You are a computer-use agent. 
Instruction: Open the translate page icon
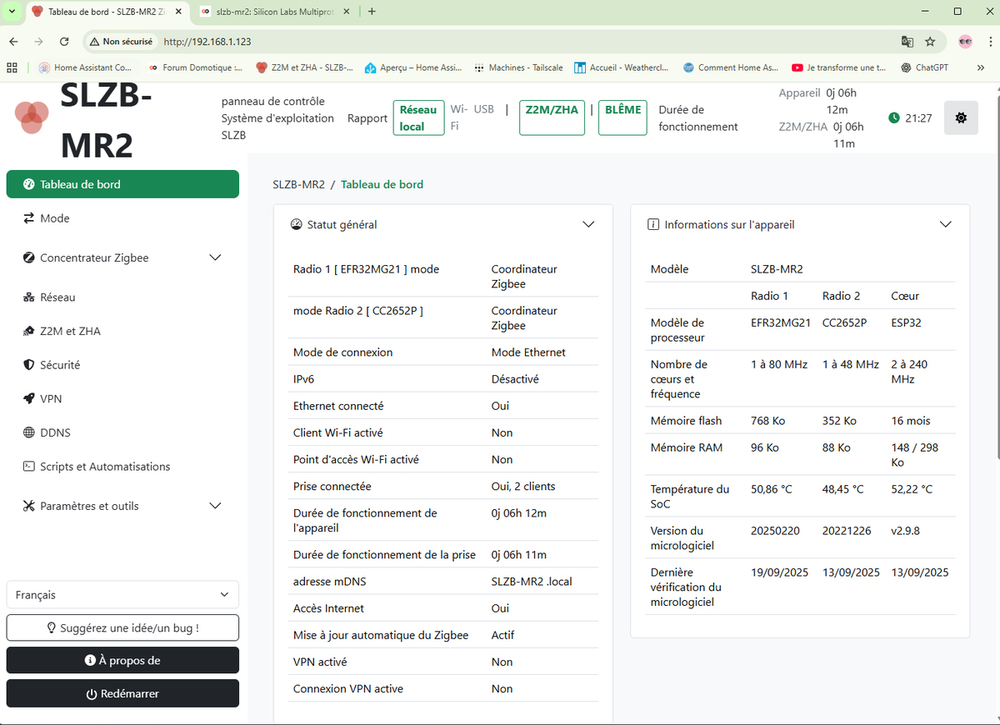(907, 41)
